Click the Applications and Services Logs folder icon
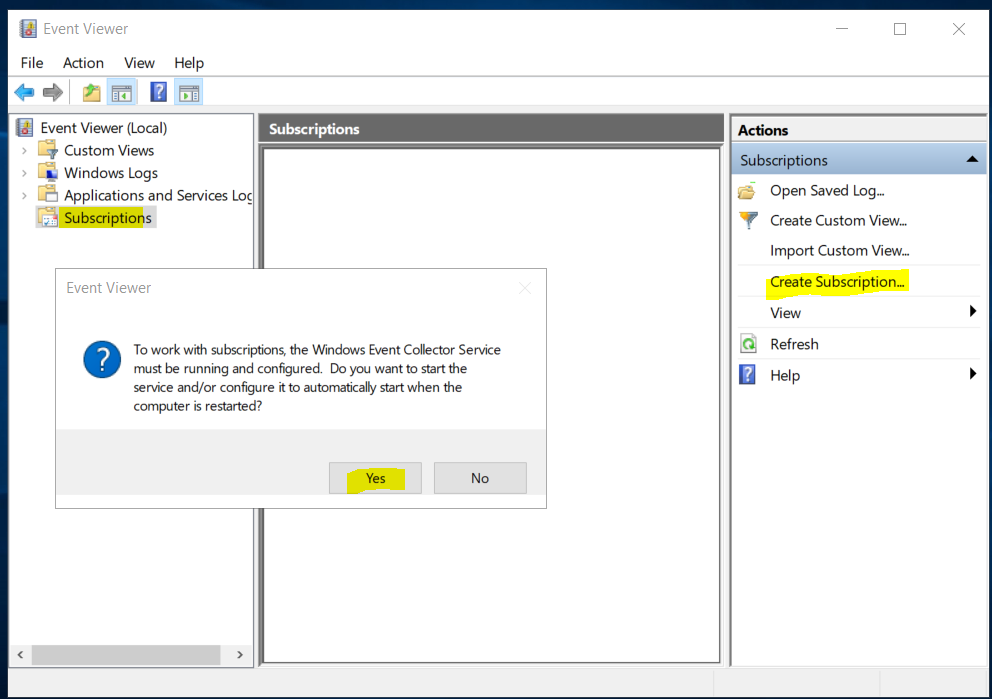Screen dimensions: 992x699 pyautogui.click(x=48, y=194)
